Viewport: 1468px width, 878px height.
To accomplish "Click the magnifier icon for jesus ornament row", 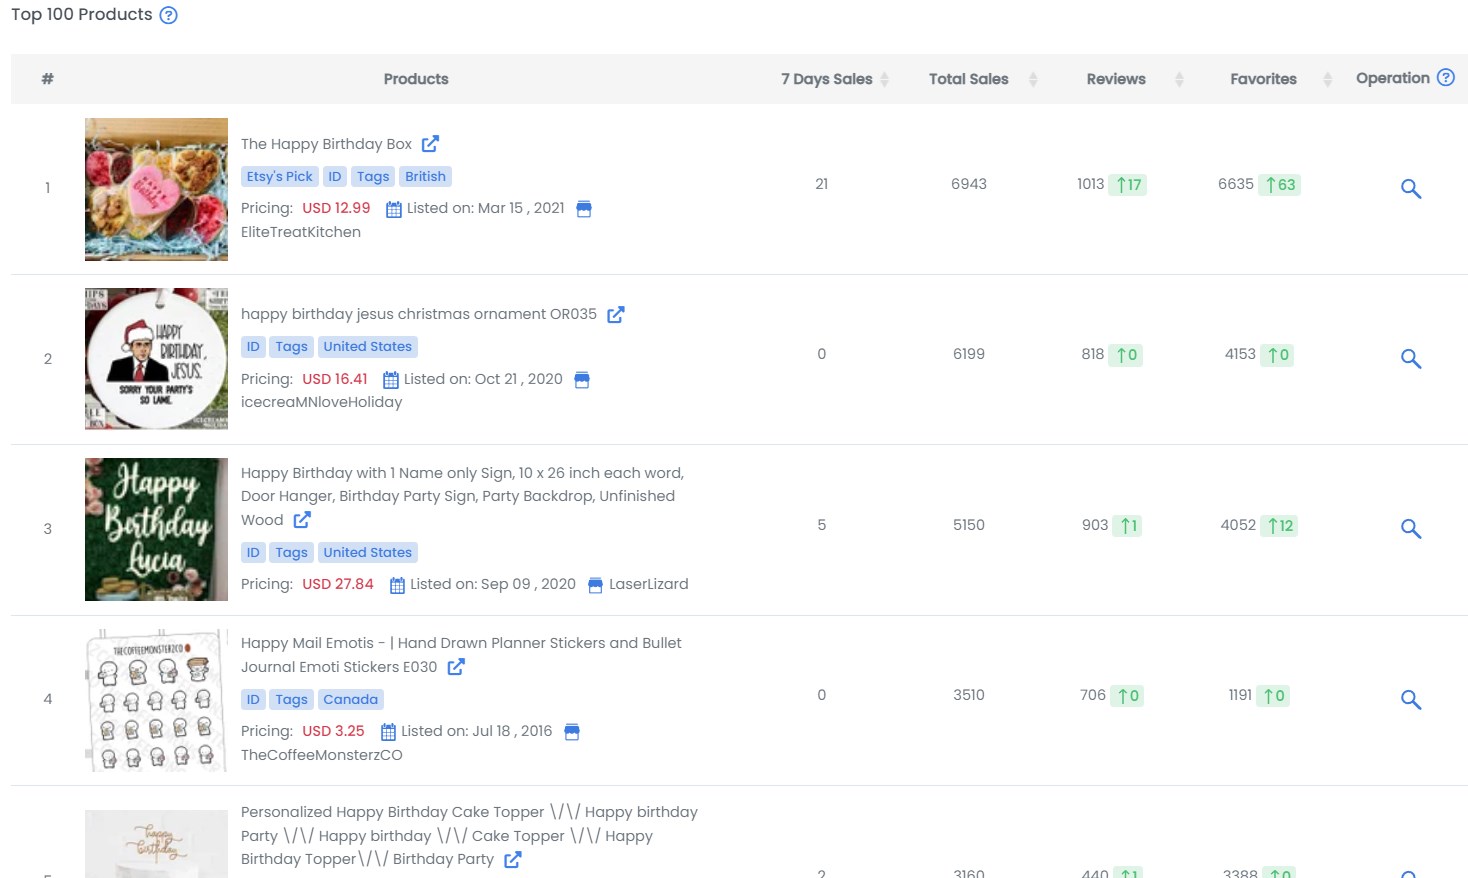I will (x=1411, y=358).
